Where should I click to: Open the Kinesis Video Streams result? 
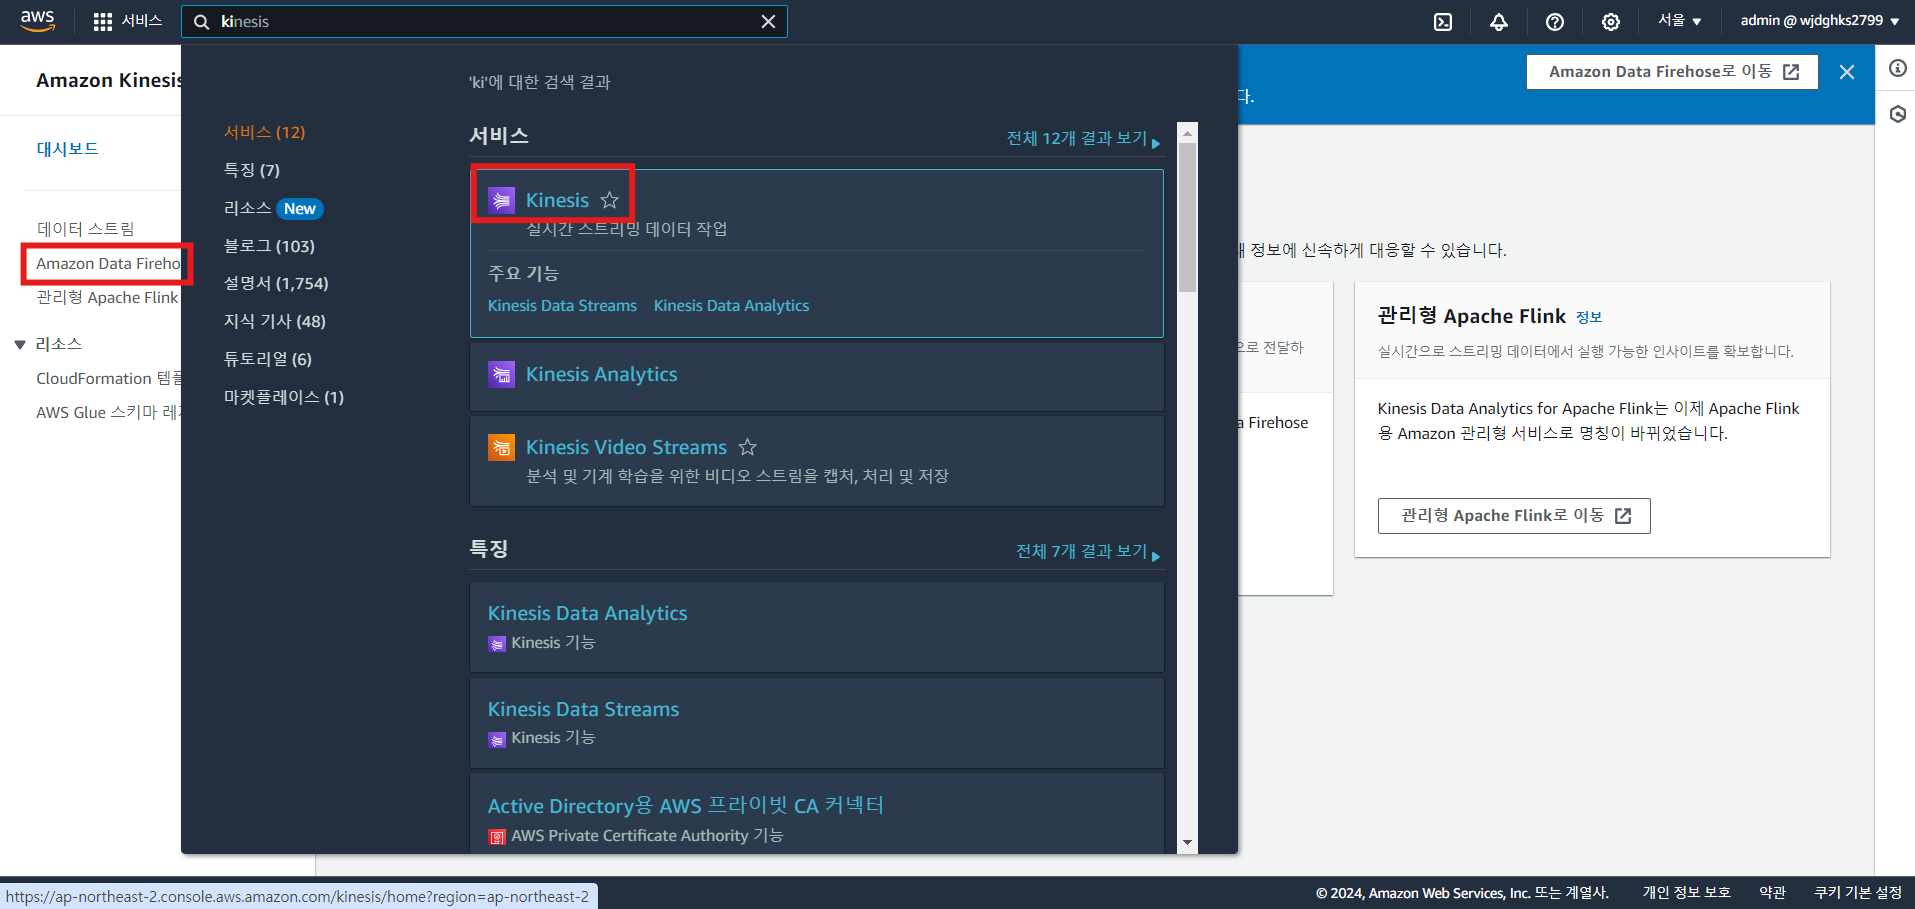coord(626,447)
